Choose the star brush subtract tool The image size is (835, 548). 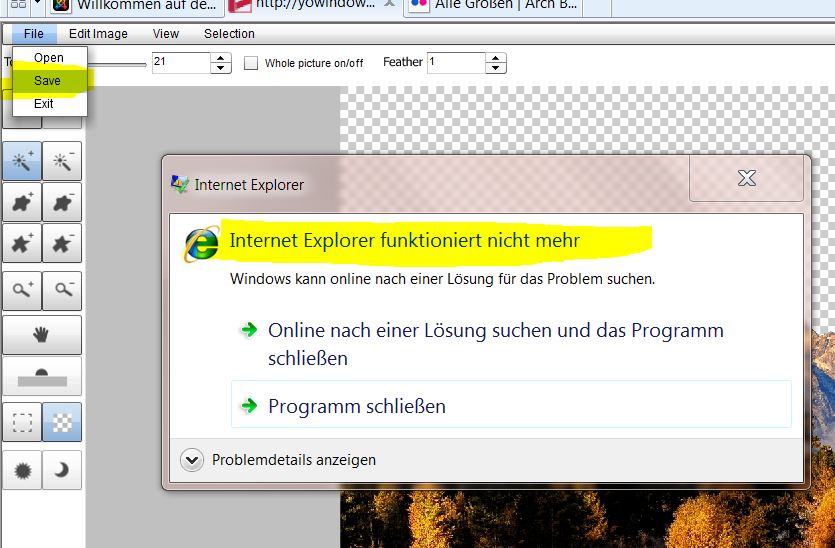click(x=62, y=243)
